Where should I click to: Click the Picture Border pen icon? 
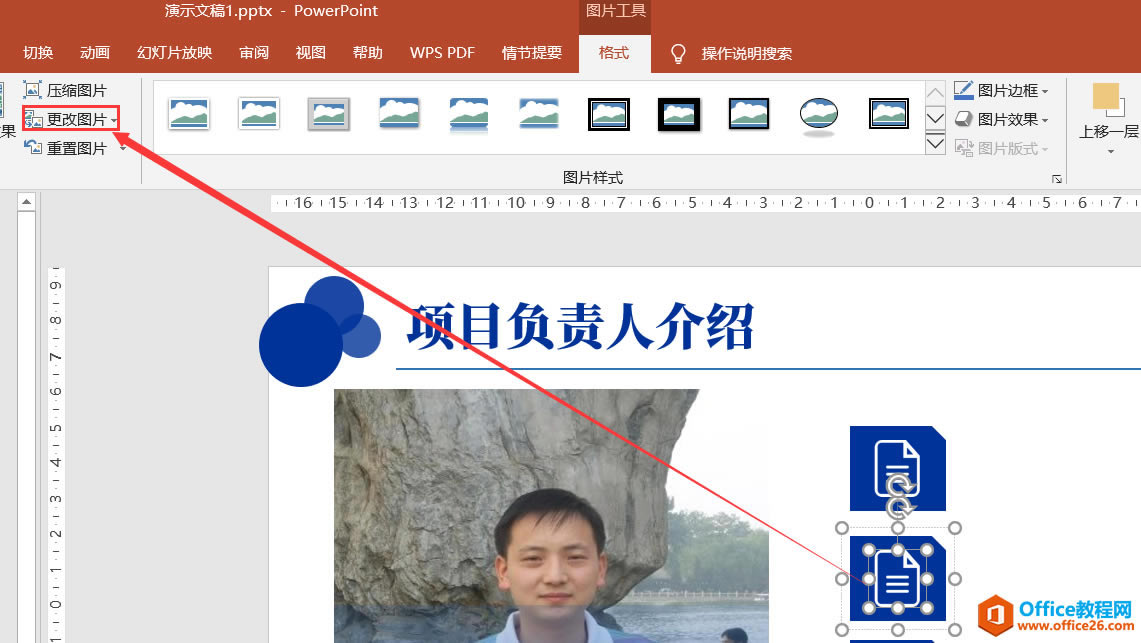coord(963,88)
